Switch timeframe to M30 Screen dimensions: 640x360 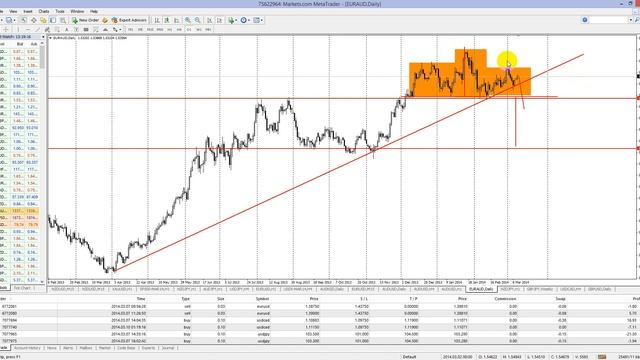tap(160, 29)
